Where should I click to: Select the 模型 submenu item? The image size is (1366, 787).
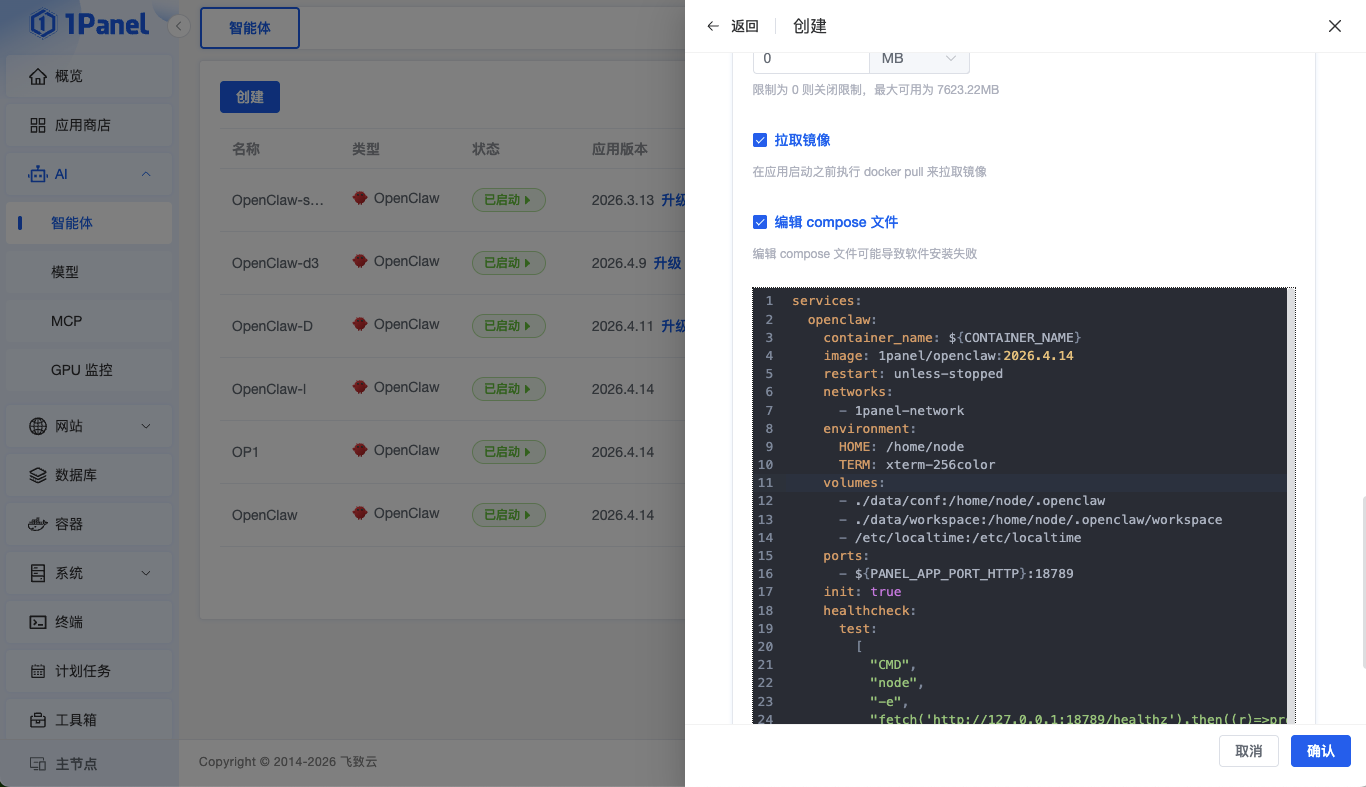pyautogui.click(x=65, y=272)
